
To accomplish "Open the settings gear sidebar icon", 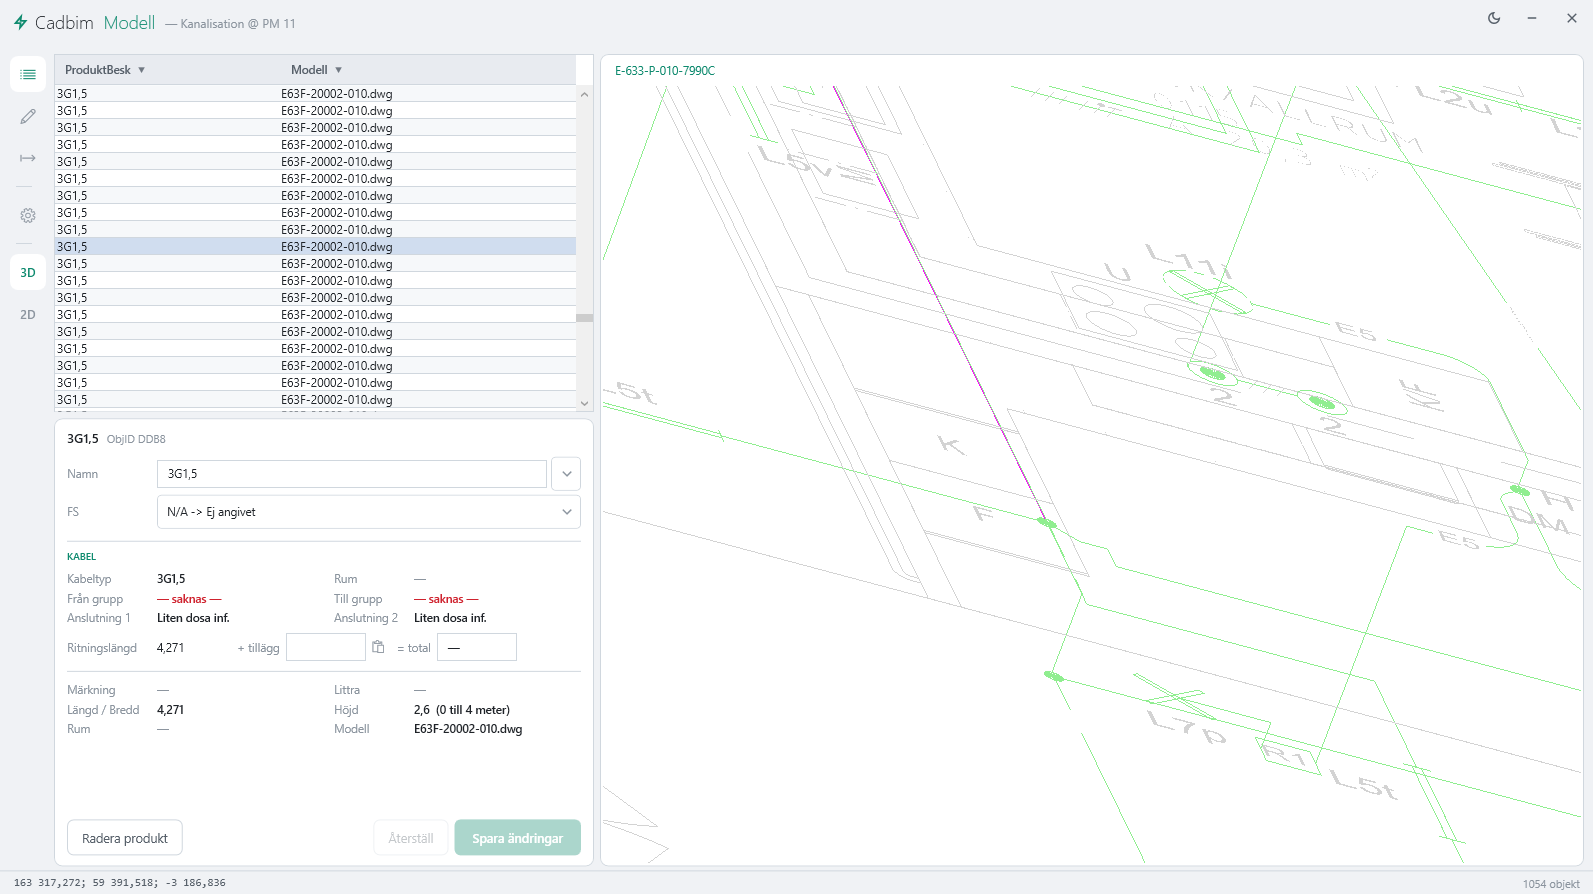I will [x=28, y=215].
